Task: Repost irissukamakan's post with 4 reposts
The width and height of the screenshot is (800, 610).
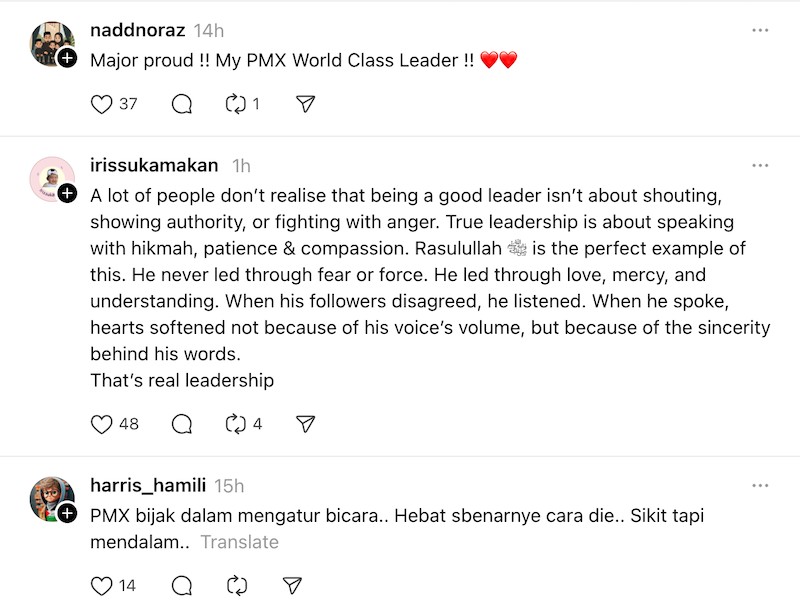Action: [236, 424]
